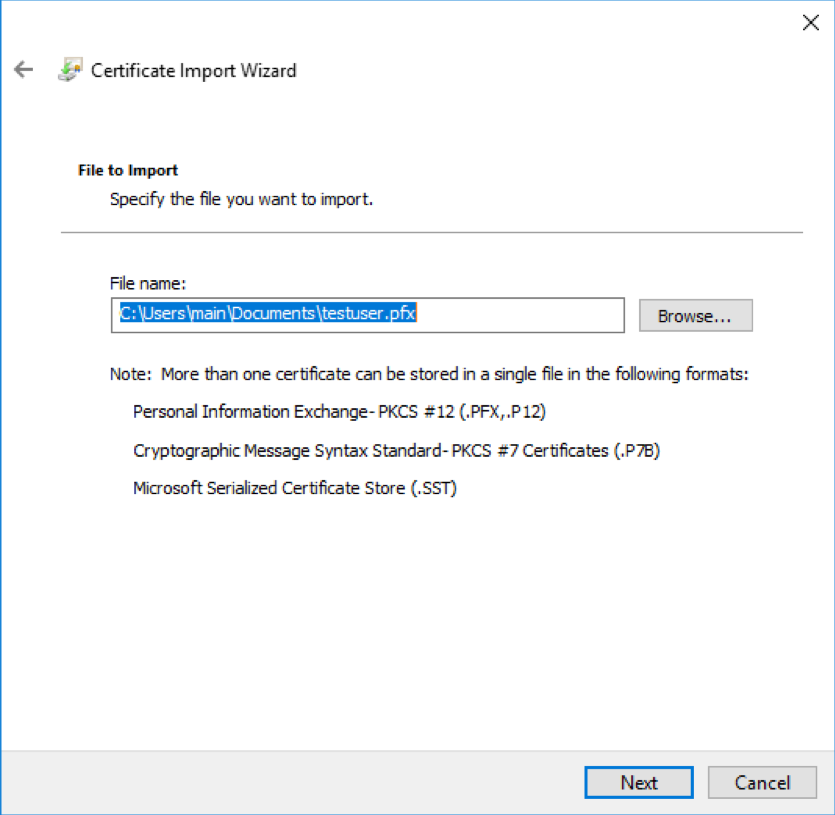Select the certificate icon in the wizard header

[x=68, y=70]
